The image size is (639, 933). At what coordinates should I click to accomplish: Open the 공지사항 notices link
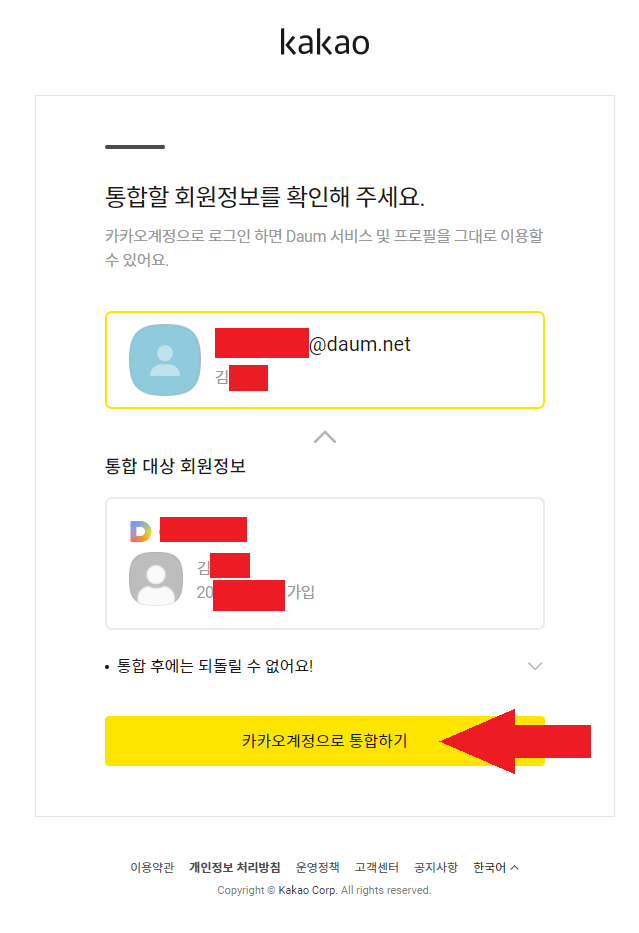coord(436,868)
